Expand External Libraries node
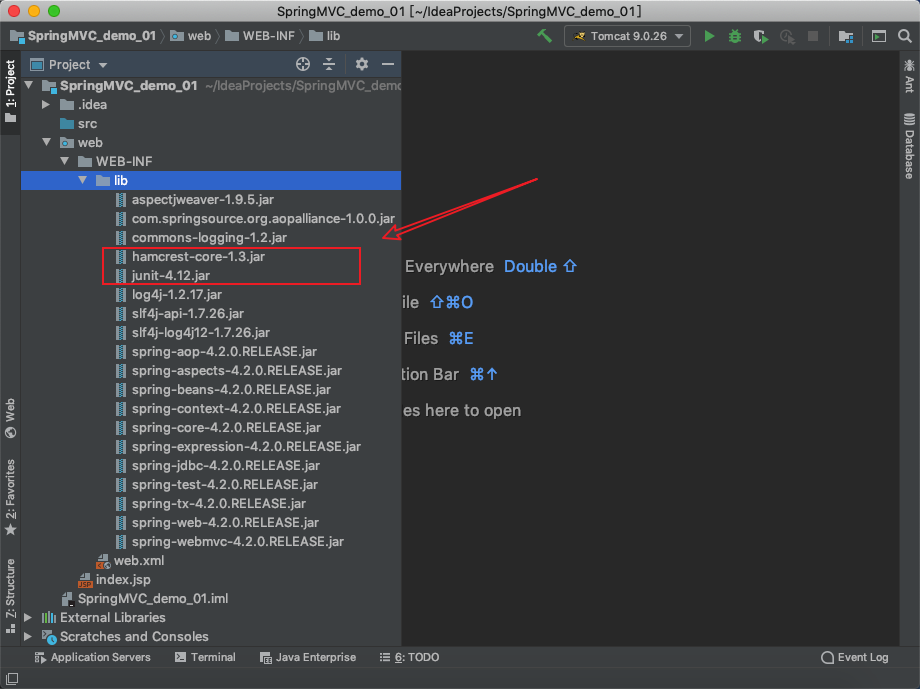This screenshot has height=689, width=920. [28, 617]
